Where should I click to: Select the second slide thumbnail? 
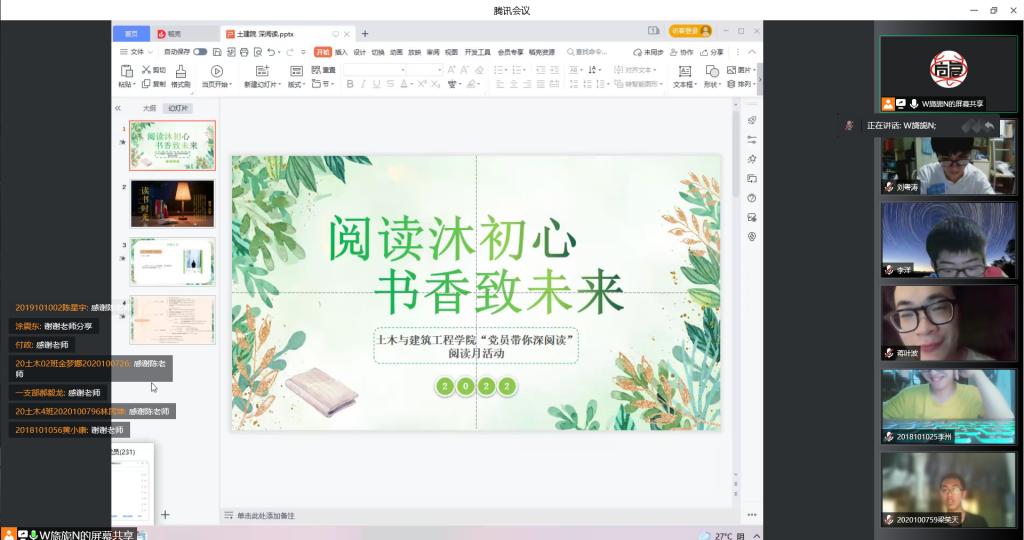pos(172,204)
